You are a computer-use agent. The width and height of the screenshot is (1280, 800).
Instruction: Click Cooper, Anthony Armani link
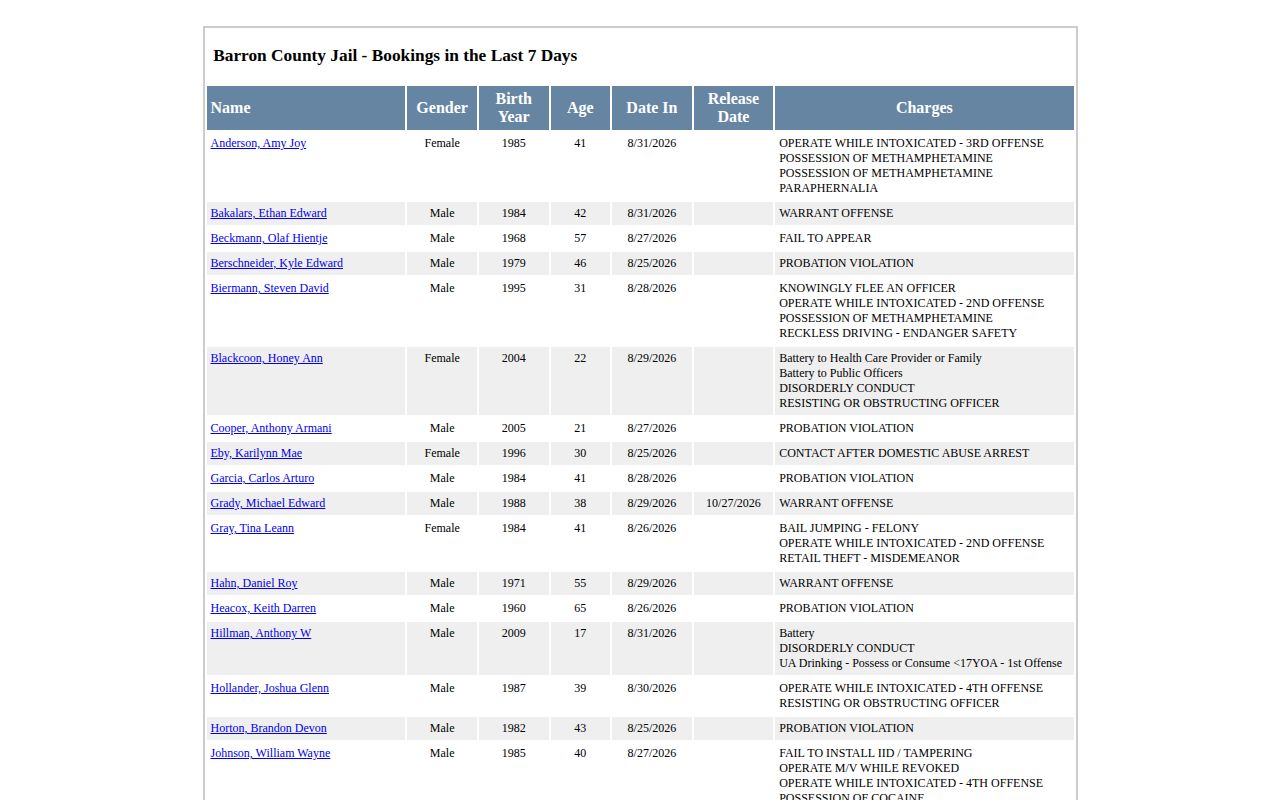tap(271, 428)
